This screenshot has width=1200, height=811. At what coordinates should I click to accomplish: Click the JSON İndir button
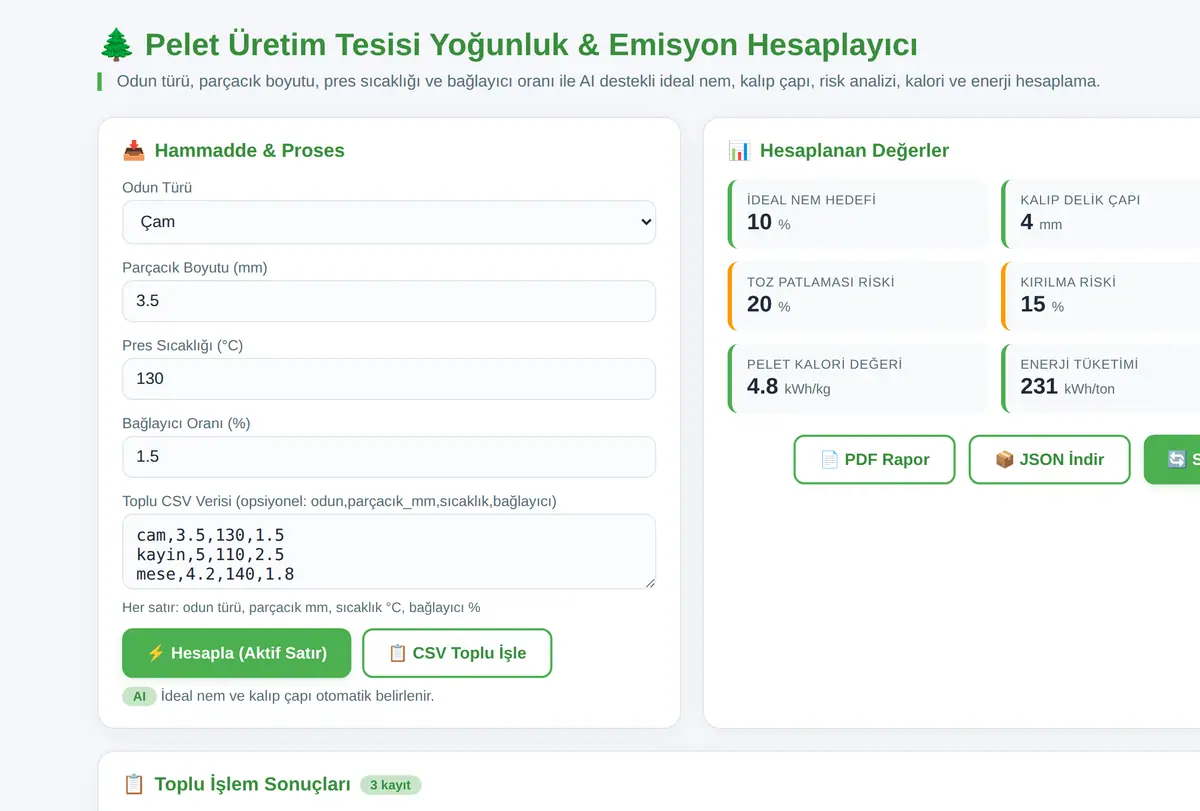tap(1050, 460)
